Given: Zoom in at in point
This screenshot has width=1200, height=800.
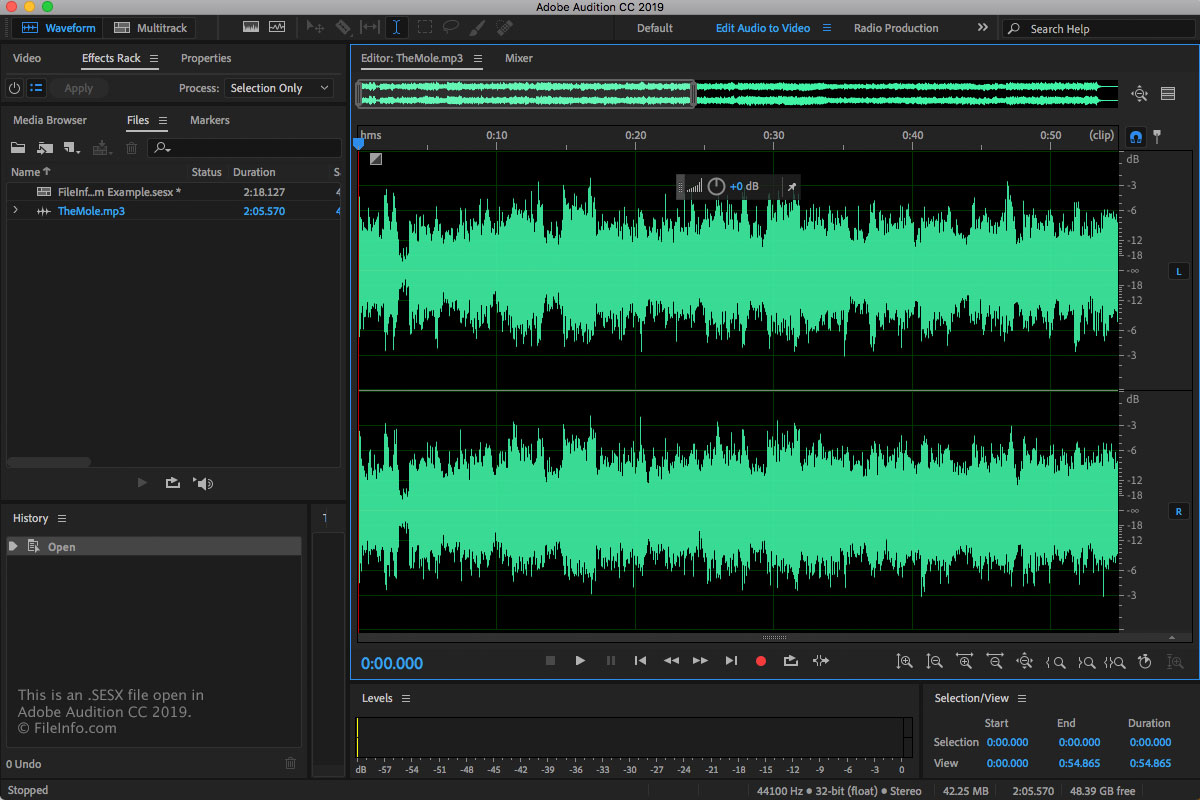Looking at the screenshot, I should click(1055, 661).
